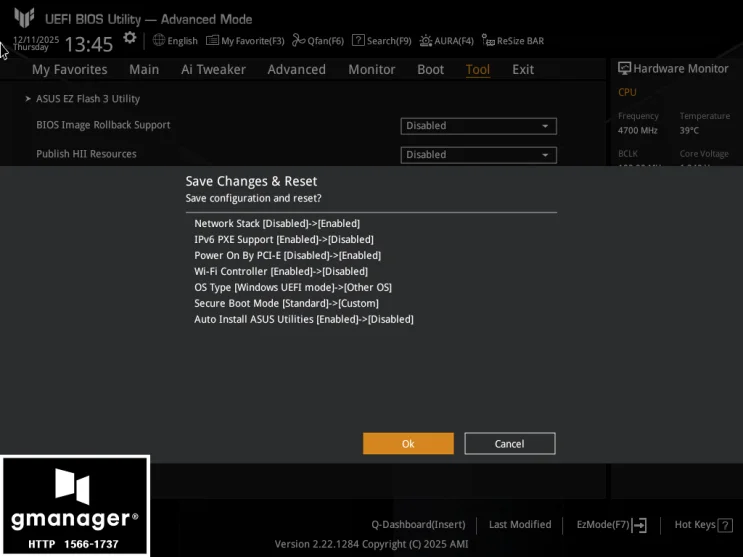Open My Favorite(F3) list

point(245,41)
